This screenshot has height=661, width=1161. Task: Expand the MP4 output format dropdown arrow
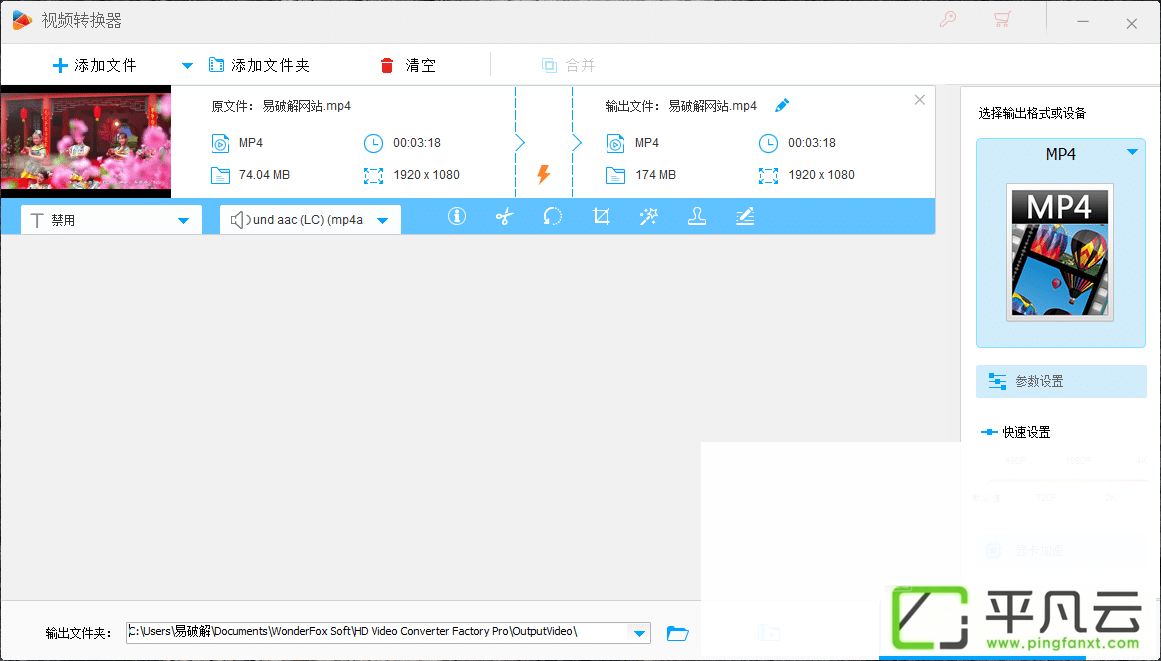(1132, 152)
